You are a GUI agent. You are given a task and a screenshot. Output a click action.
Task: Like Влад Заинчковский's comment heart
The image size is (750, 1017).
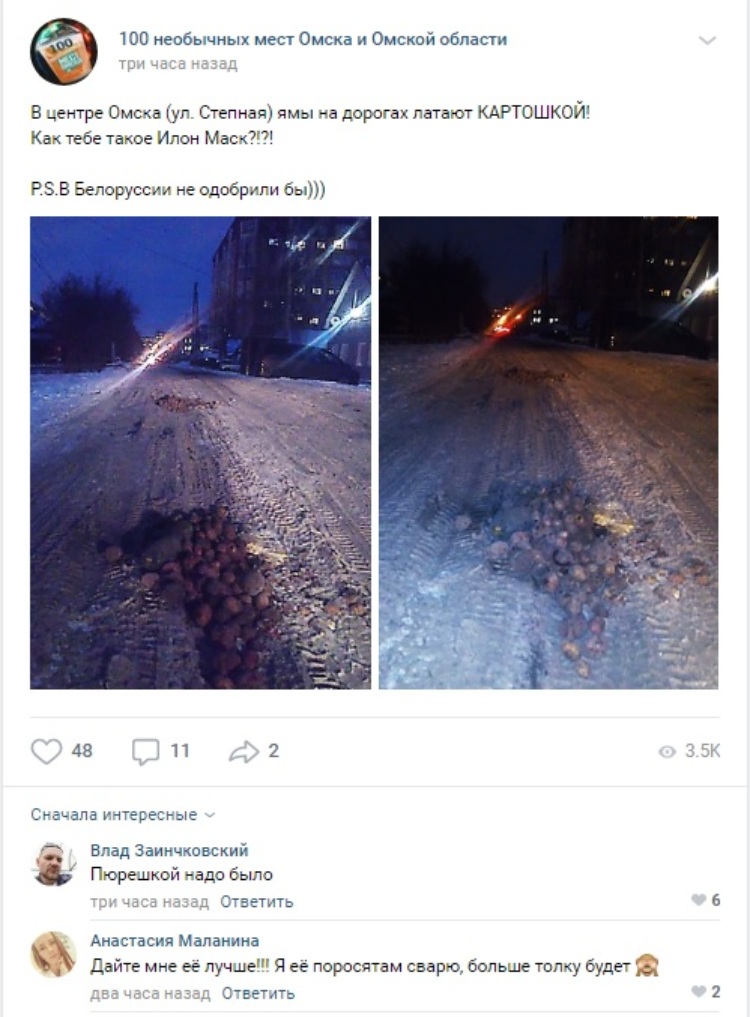click(x=698, y=900)
